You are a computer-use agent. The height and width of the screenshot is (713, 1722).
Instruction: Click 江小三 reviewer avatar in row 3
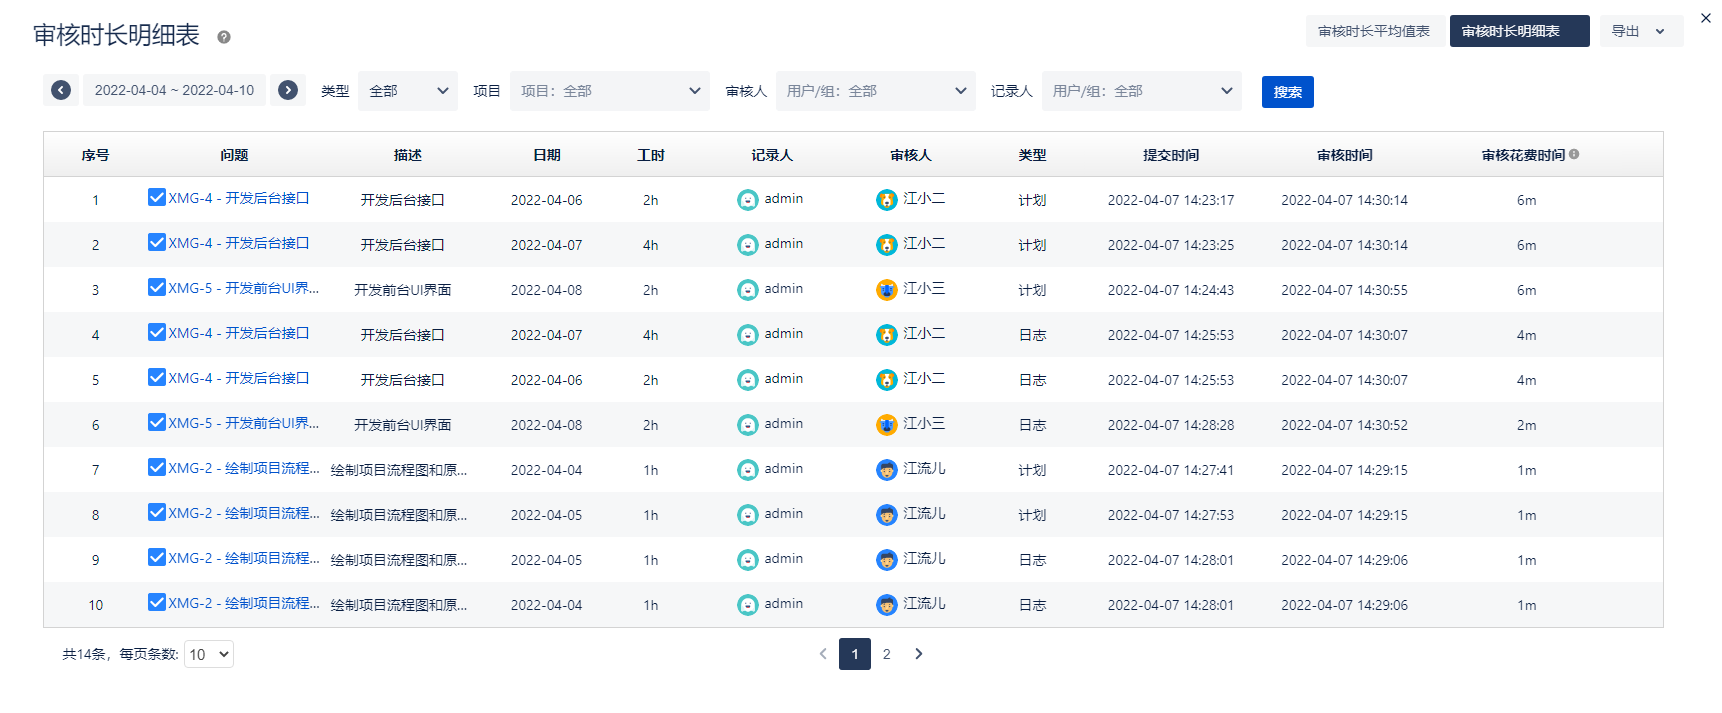click(x=887, y=290)
